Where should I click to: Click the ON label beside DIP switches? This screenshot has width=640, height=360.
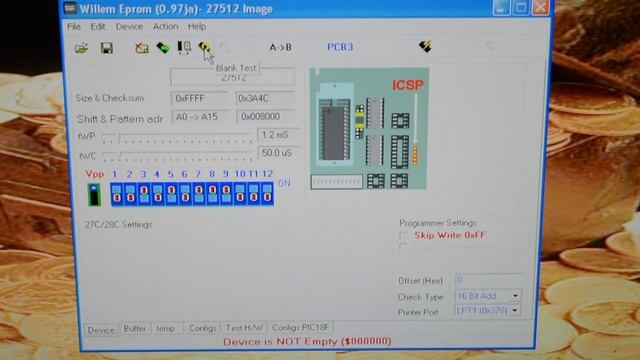click(x=284, y=183)
